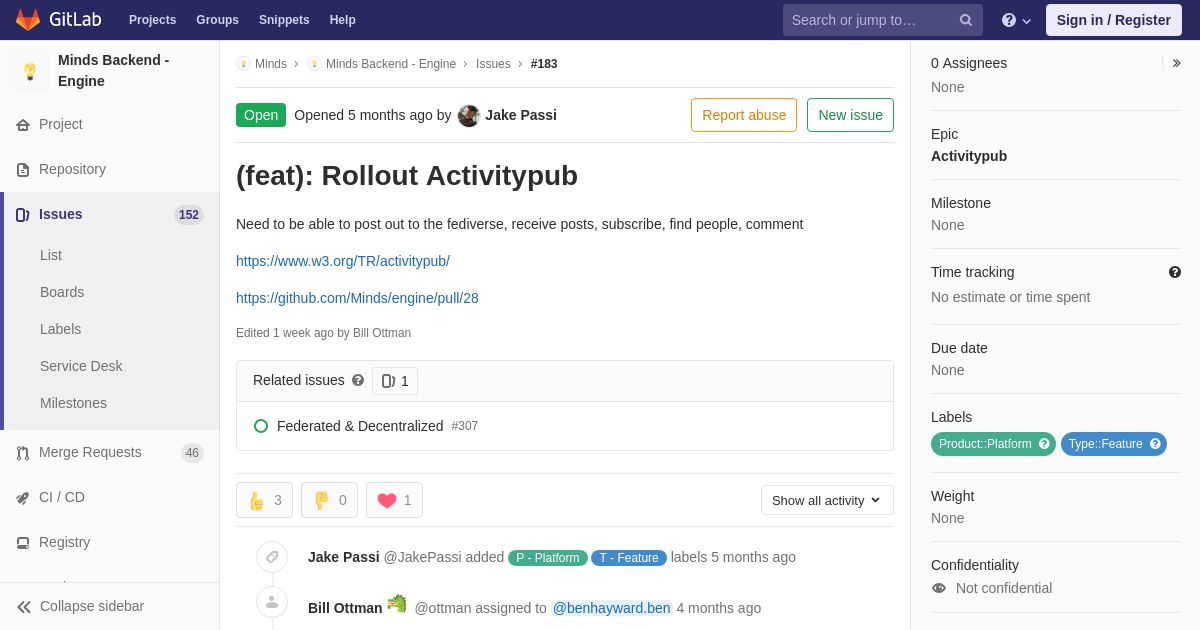Viewport: 1200px width, 630px height.
Task: Click the Minds Backend - Engine breadcrumb link
Action: [391, 64]
